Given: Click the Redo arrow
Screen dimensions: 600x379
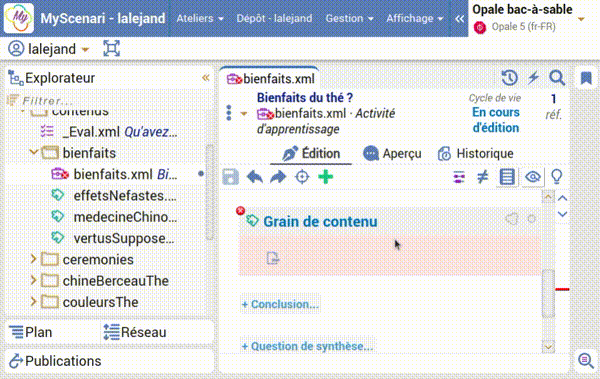Looking at the screenshot, I should pyautogui.click(x=278, y=177).
